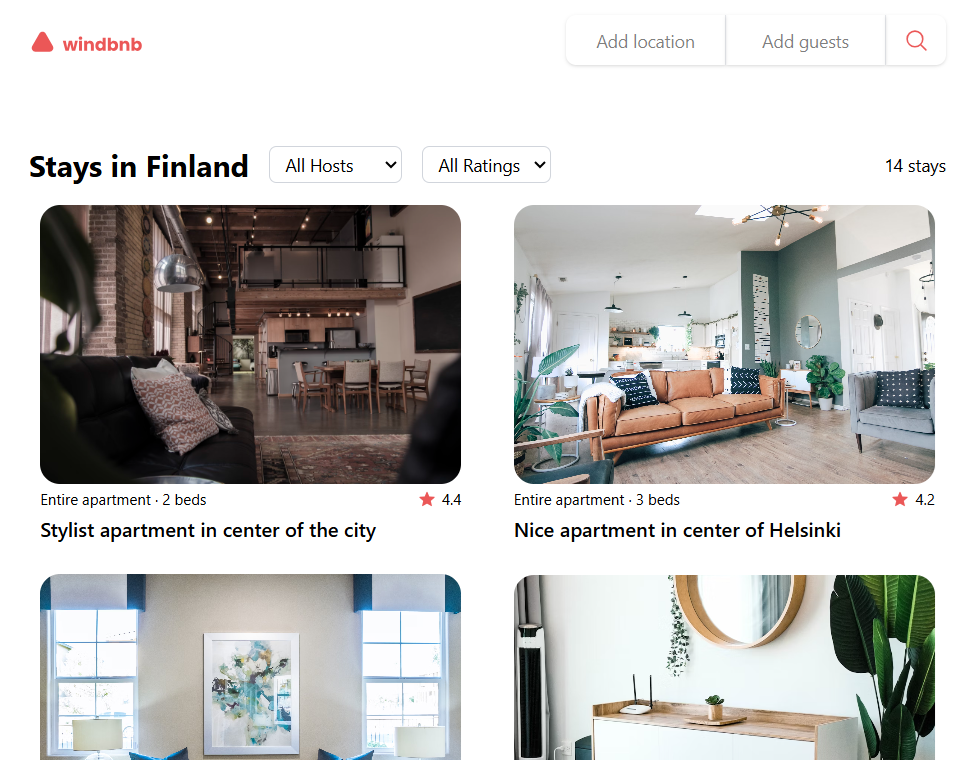
Task: Select the orange sofa living room photo
Action: point(724,344)
